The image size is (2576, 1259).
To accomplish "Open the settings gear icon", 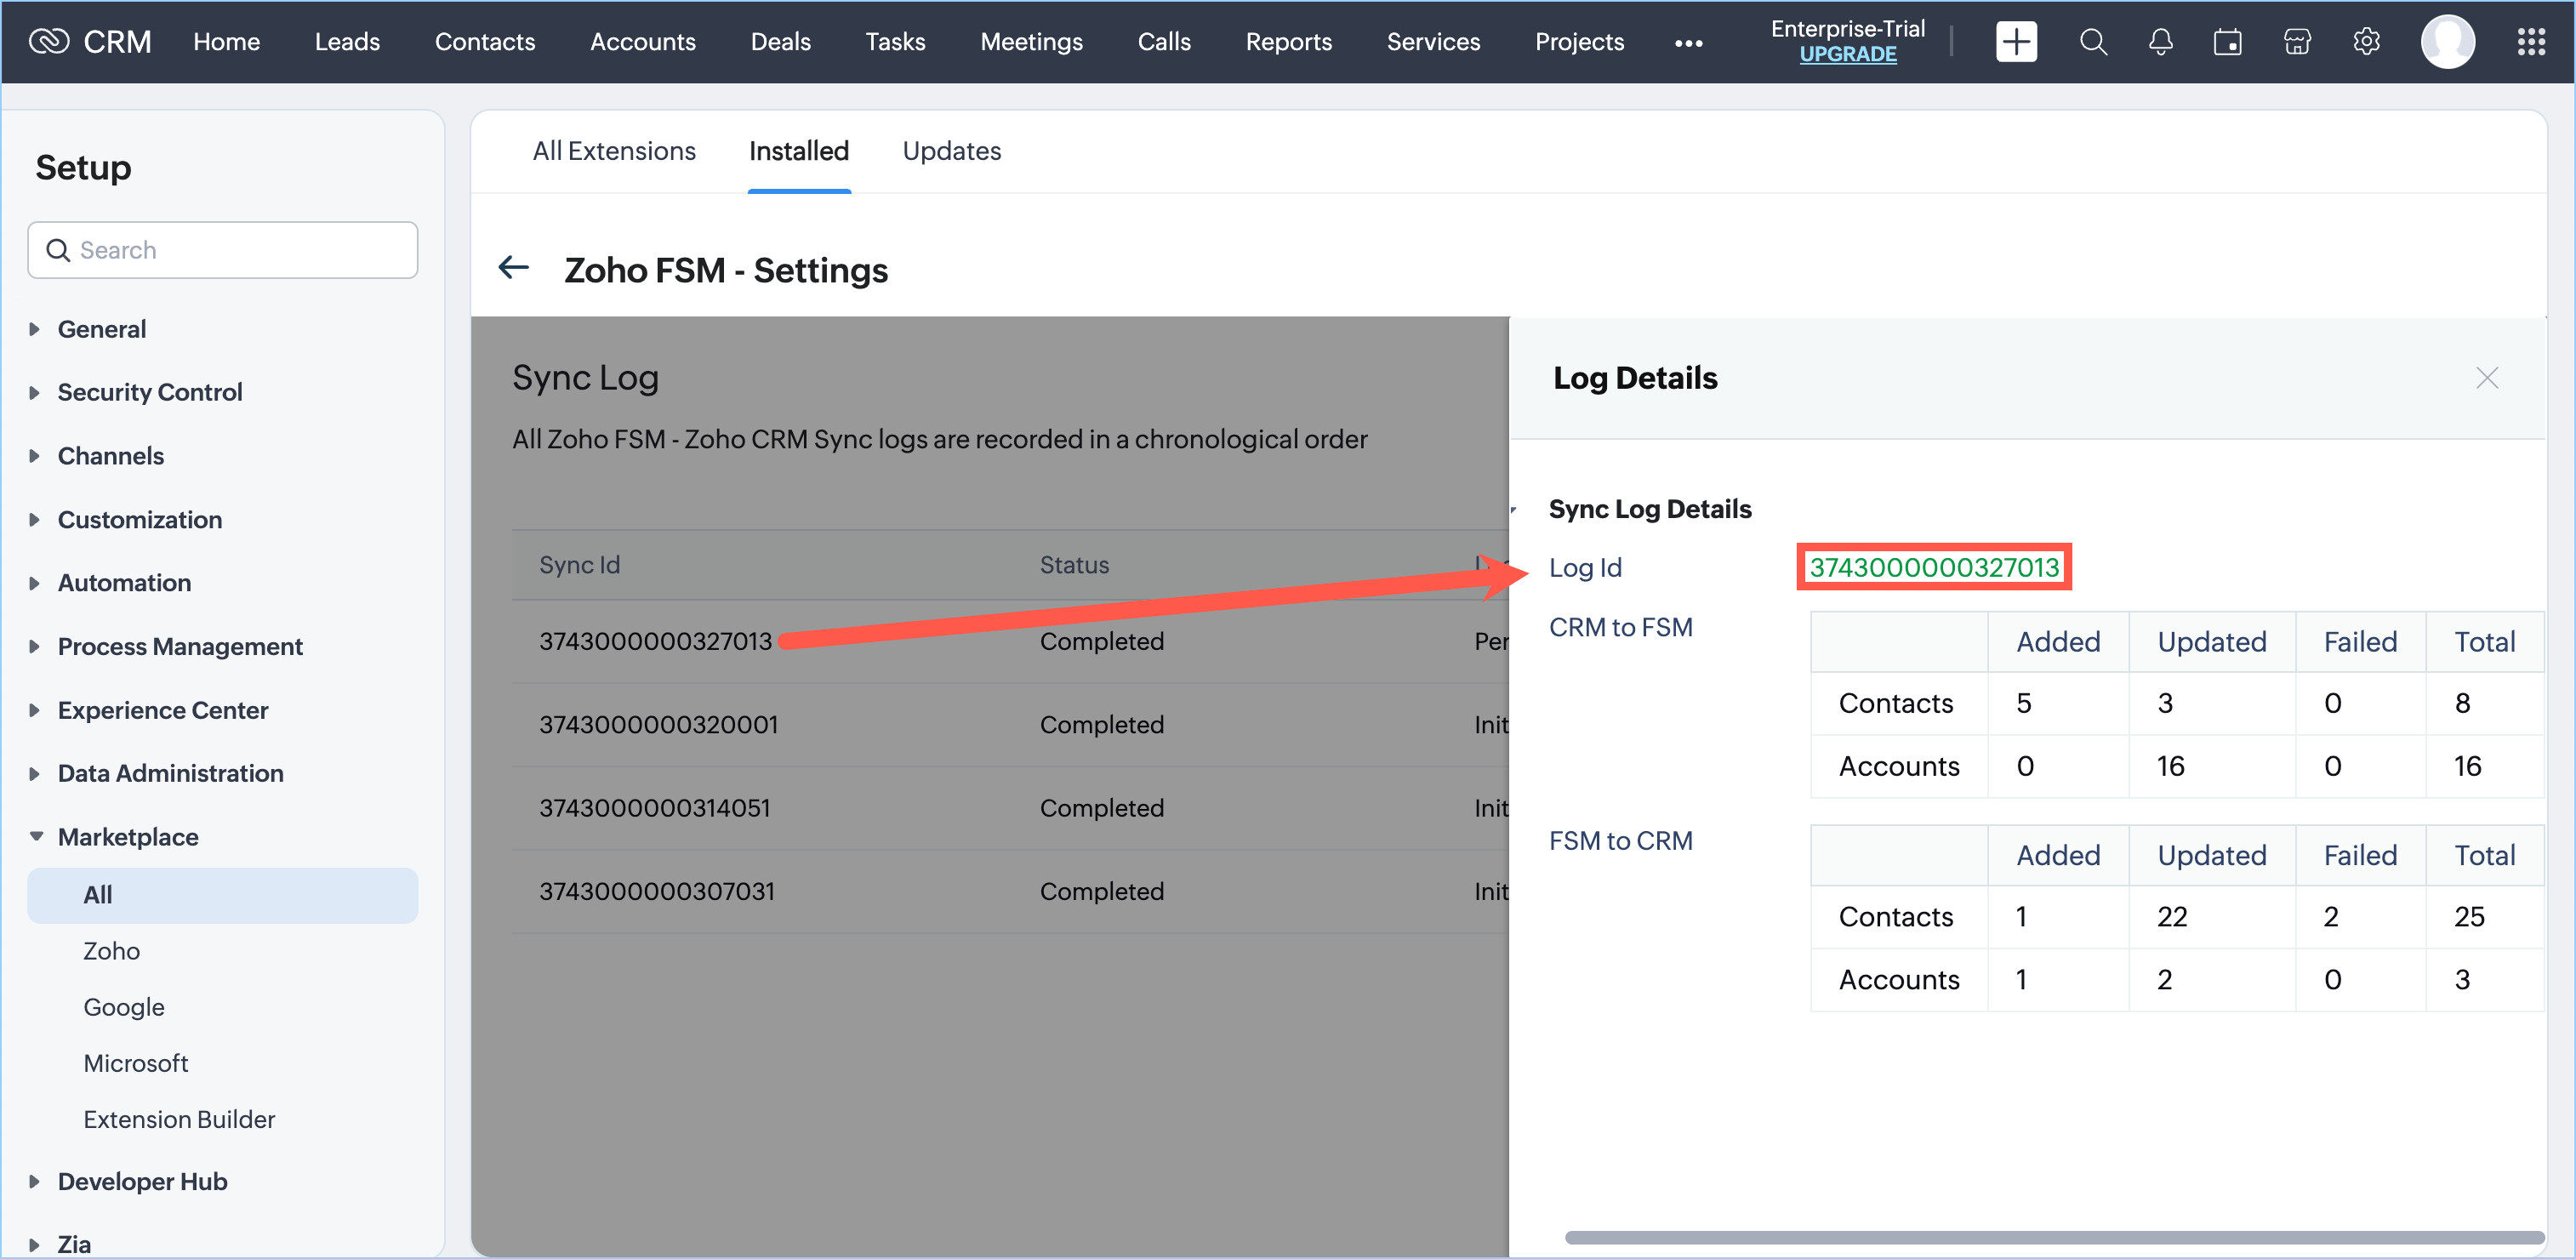I will click(2366, 42).
